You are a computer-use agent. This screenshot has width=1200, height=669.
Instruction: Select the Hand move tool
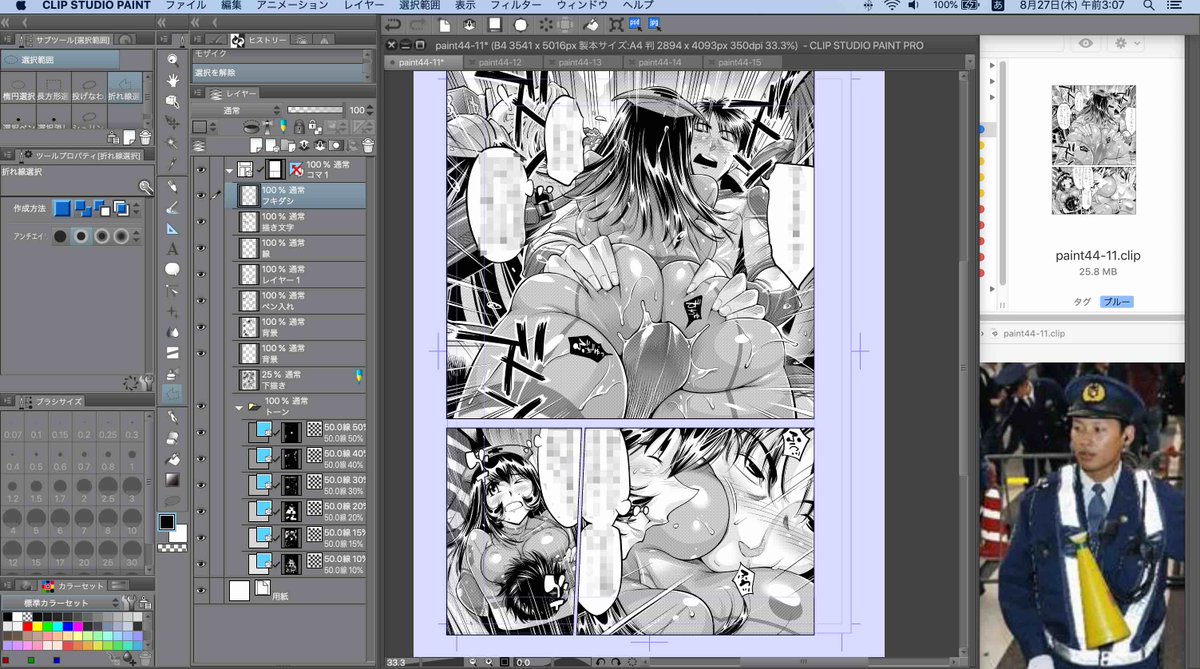[172, 80]
